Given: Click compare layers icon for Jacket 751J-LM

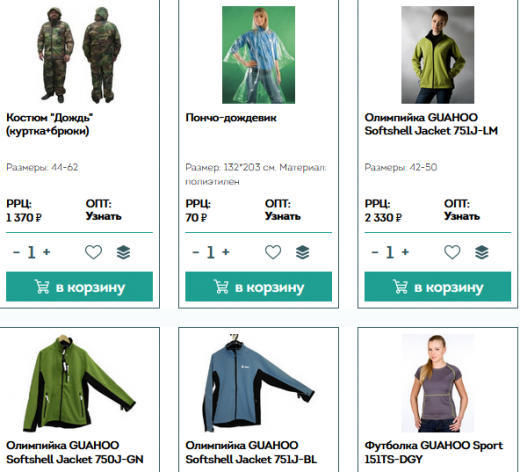Looking at the screenshot, I should [482, 252].
